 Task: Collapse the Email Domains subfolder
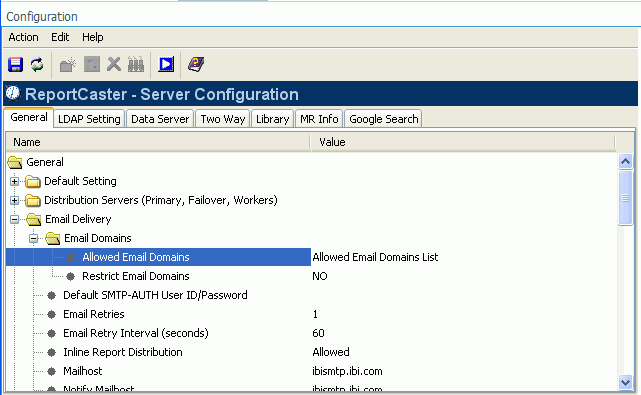[34, 238]
